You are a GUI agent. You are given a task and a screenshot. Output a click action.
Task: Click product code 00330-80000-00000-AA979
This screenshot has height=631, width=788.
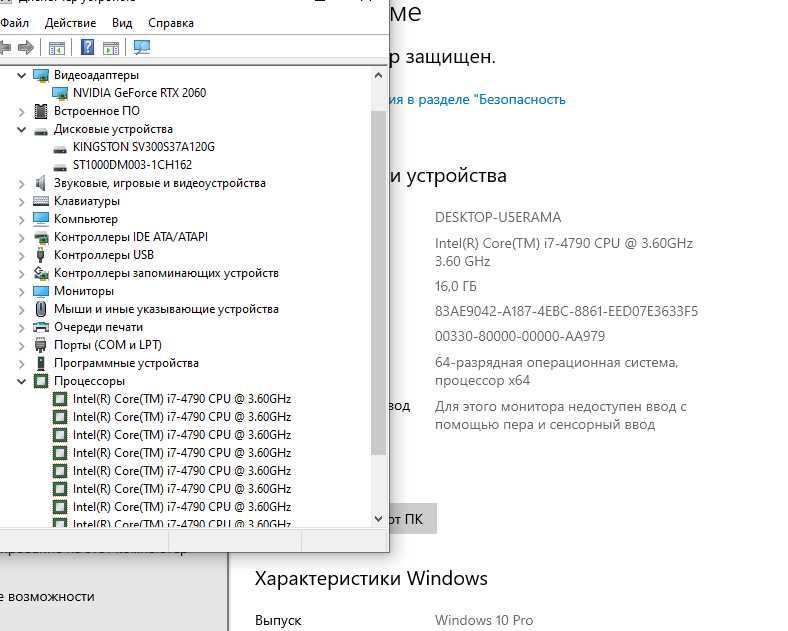[x=520, y=336]
